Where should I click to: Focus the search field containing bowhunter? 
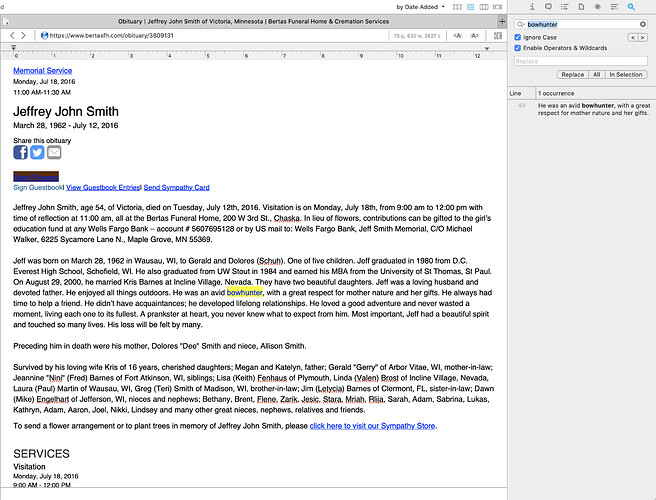pos(582,24)
